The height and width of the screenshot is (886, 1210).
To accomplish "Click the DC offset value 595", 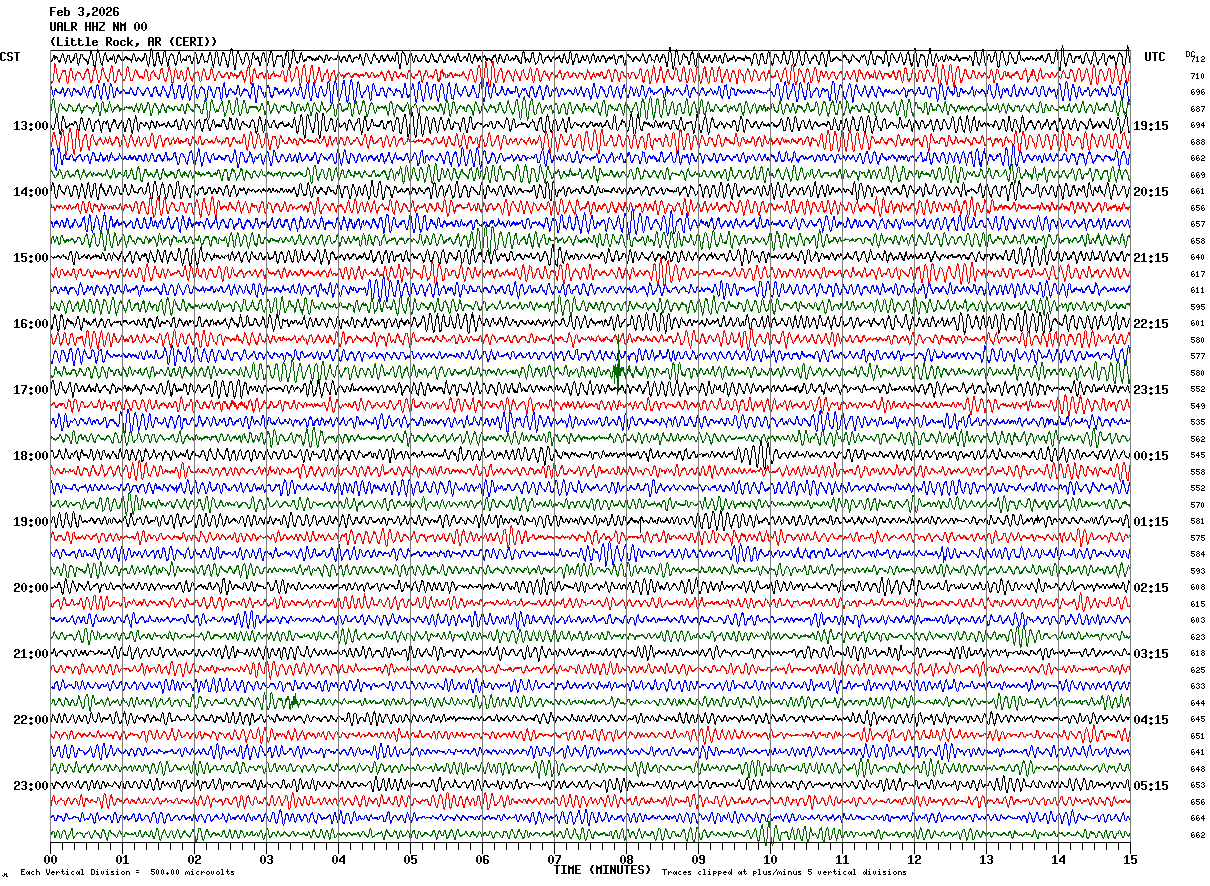I will pos(1198,307).
